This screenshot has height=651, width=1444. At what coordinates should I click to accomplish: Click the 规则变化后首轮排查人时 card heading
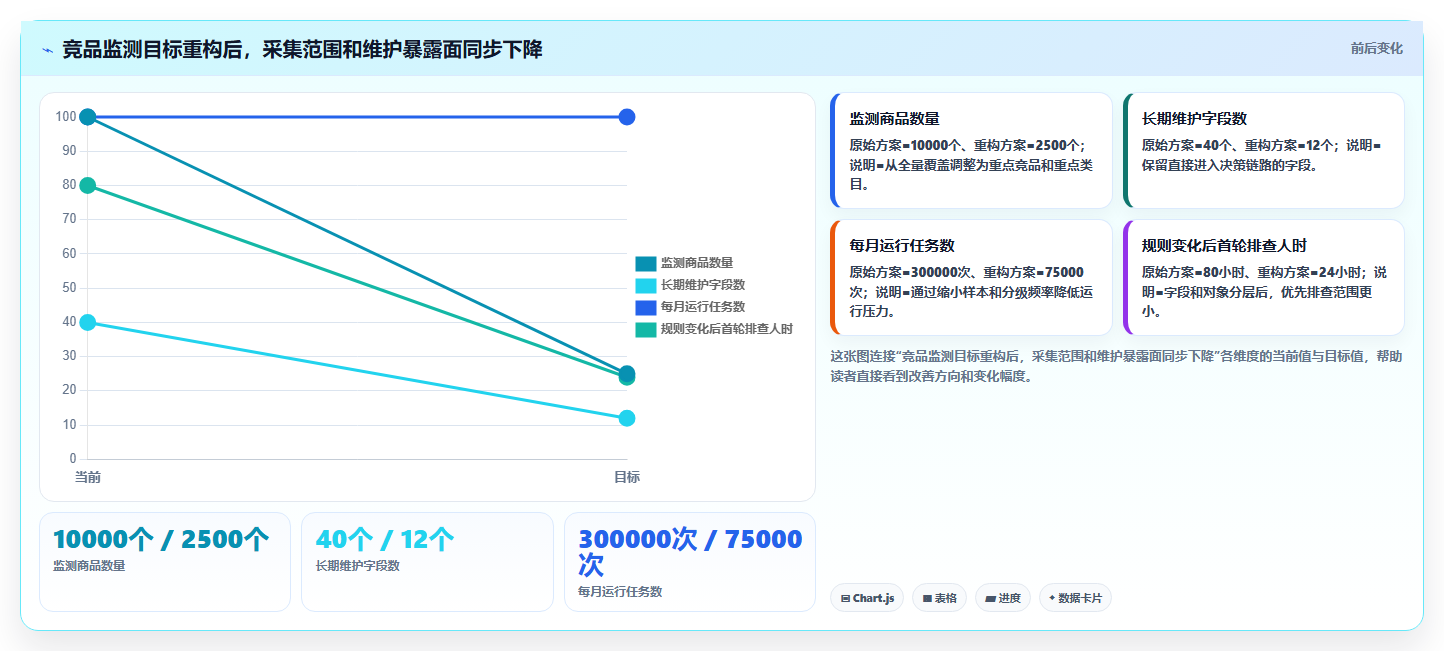(x=1224, y=245)
